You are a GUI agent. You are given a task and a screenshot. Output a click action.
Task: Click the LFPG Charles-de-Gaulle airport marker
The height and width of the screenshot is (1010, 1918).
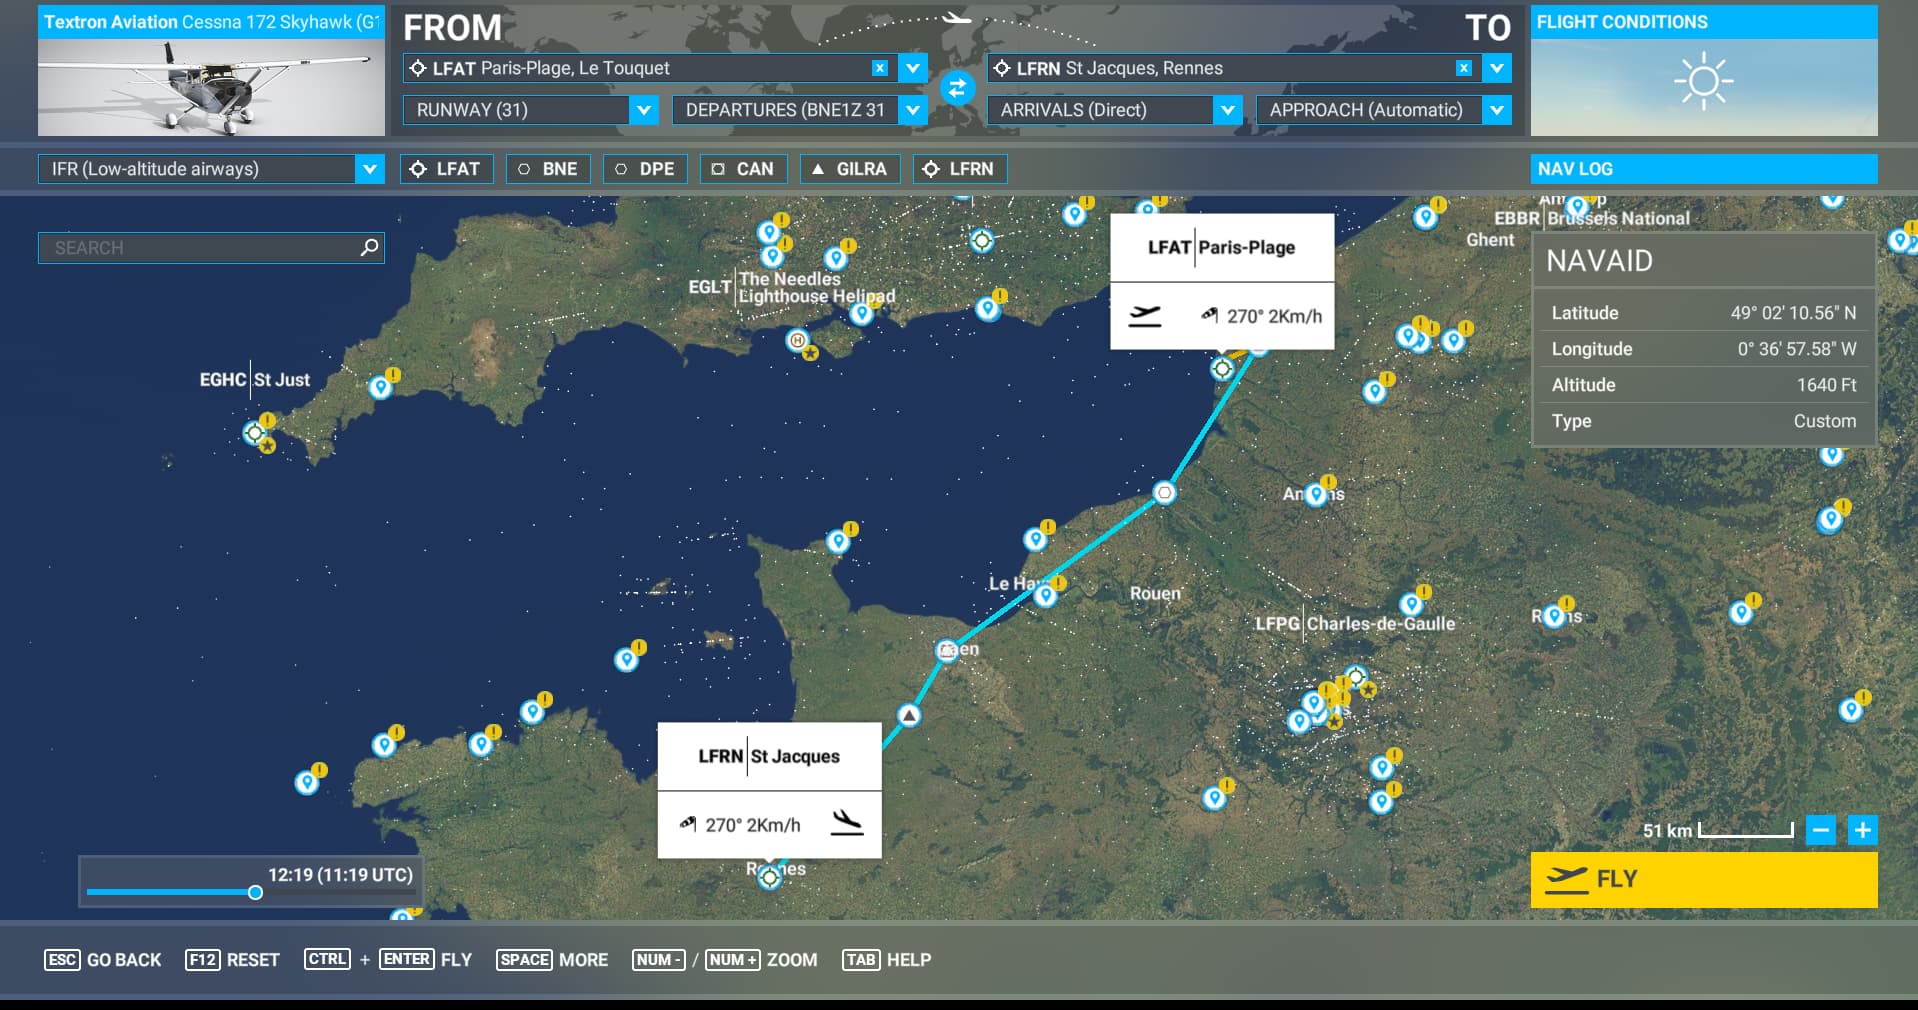(1355, 677)
